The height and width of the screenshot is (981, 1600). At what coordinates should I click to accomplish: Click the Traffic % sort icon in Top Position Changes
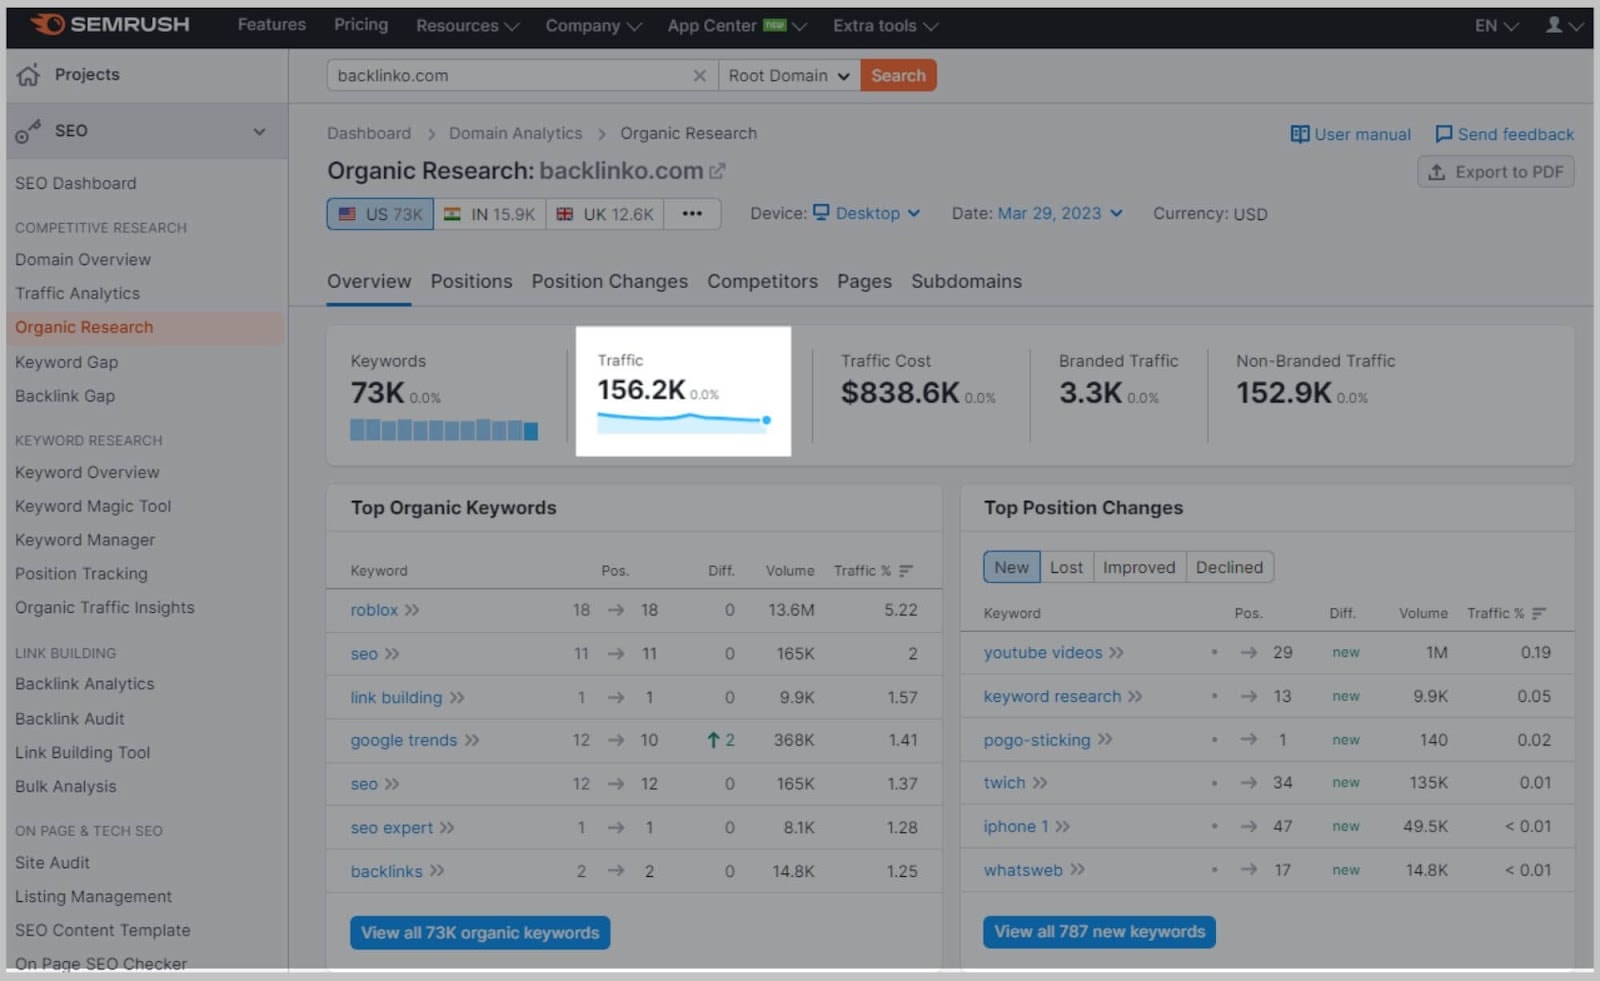point(1538,613)
